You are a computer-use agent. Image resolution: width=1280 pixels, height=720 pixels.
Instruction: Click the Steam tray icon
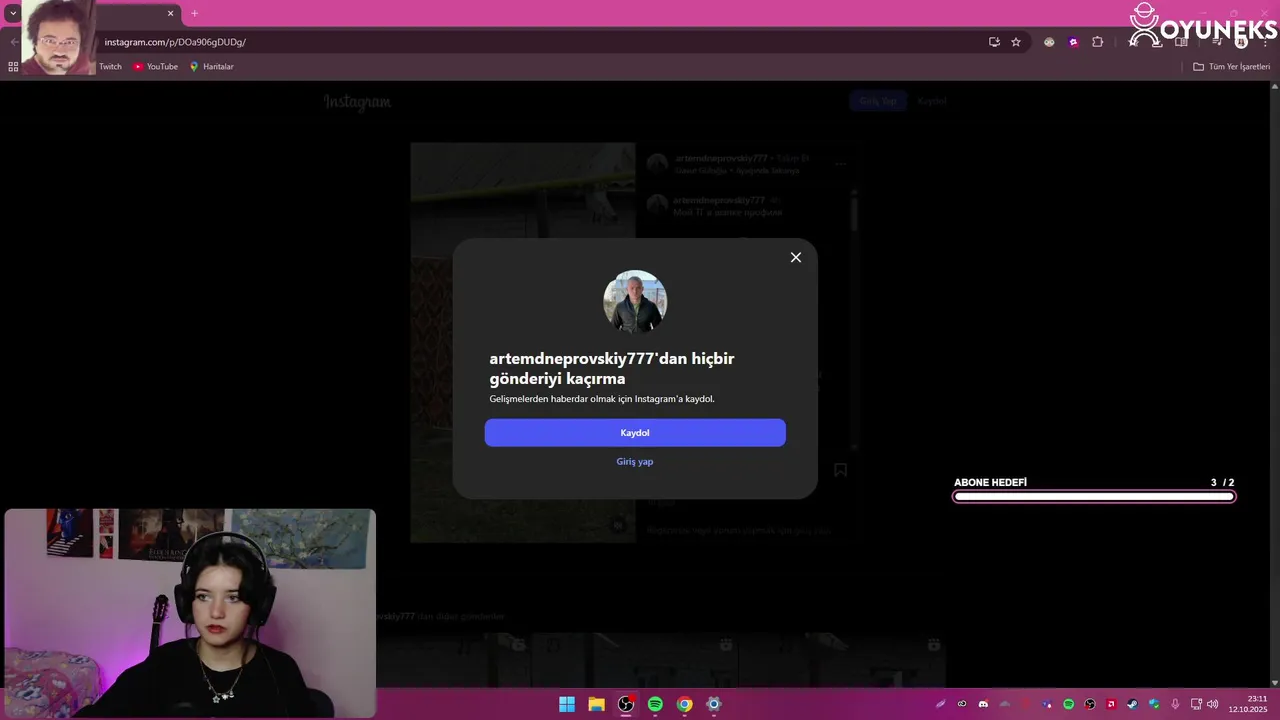(x=1132, y=704)
